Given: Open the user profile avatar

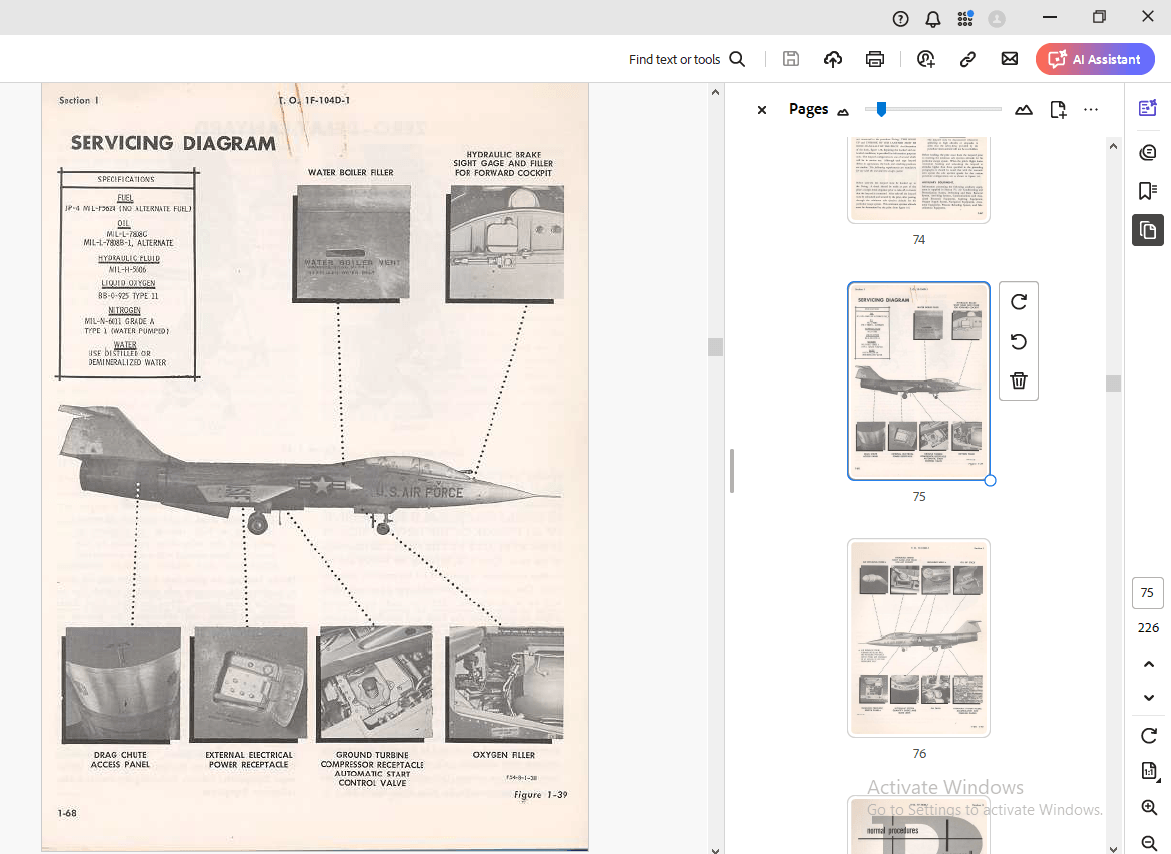Looking at the screenshot, I should click(x=997, y=19).
